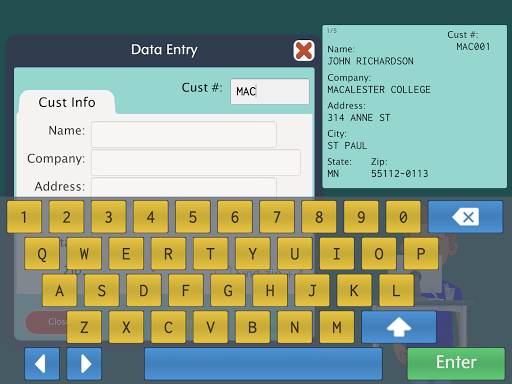The image size is (512, 384).
Task: Tap the 0 number key
Action: [x=403, y=217]
